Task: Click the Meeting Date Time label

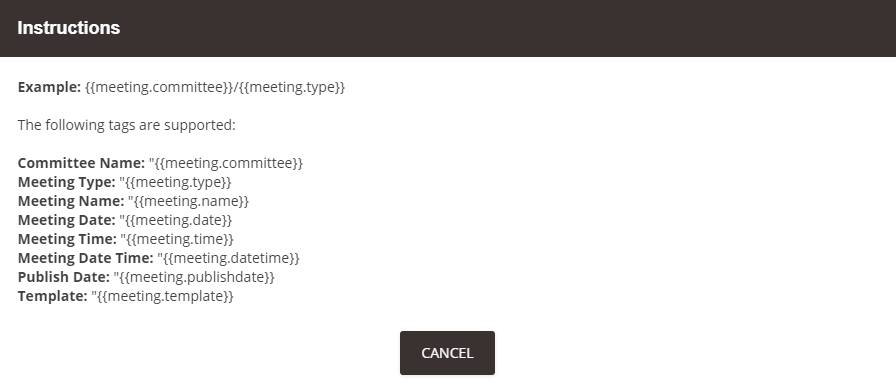Action: (86, 258)
